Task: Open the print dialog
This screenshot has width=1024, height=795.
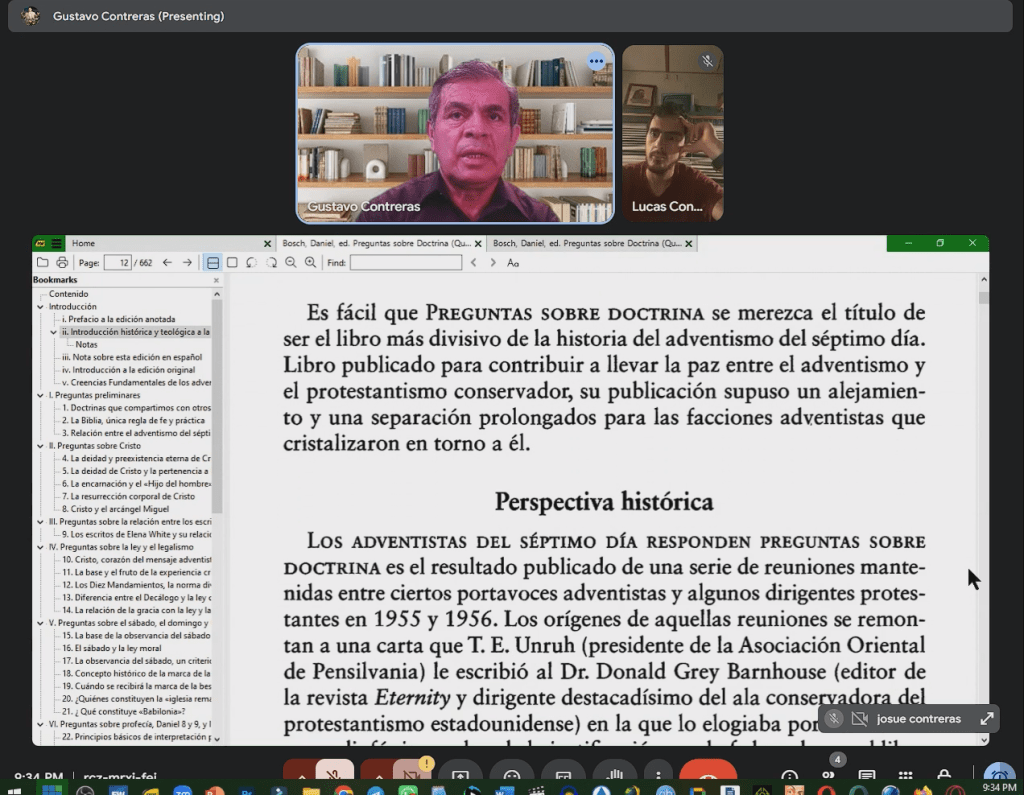Action: [62, 262]
